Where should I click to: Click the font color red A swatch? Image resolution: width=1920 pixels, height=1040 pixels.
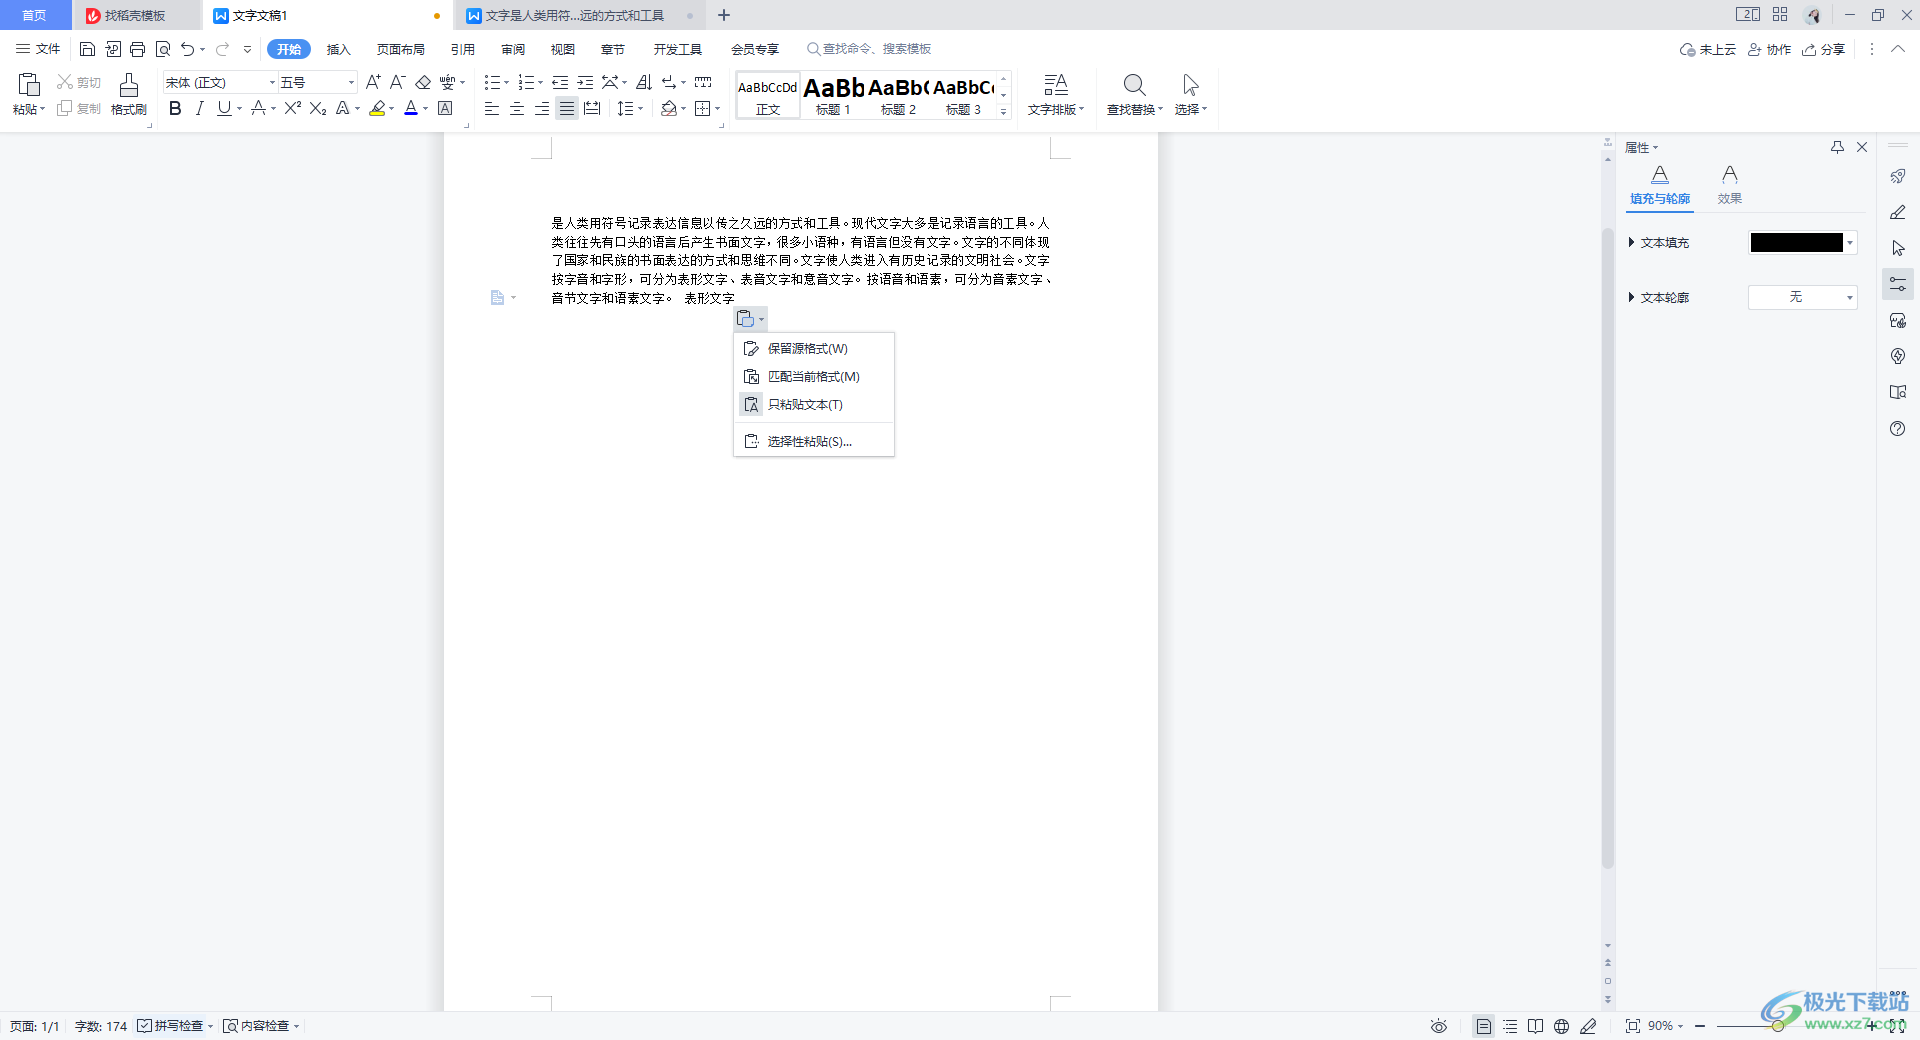(x=410, y=108)
